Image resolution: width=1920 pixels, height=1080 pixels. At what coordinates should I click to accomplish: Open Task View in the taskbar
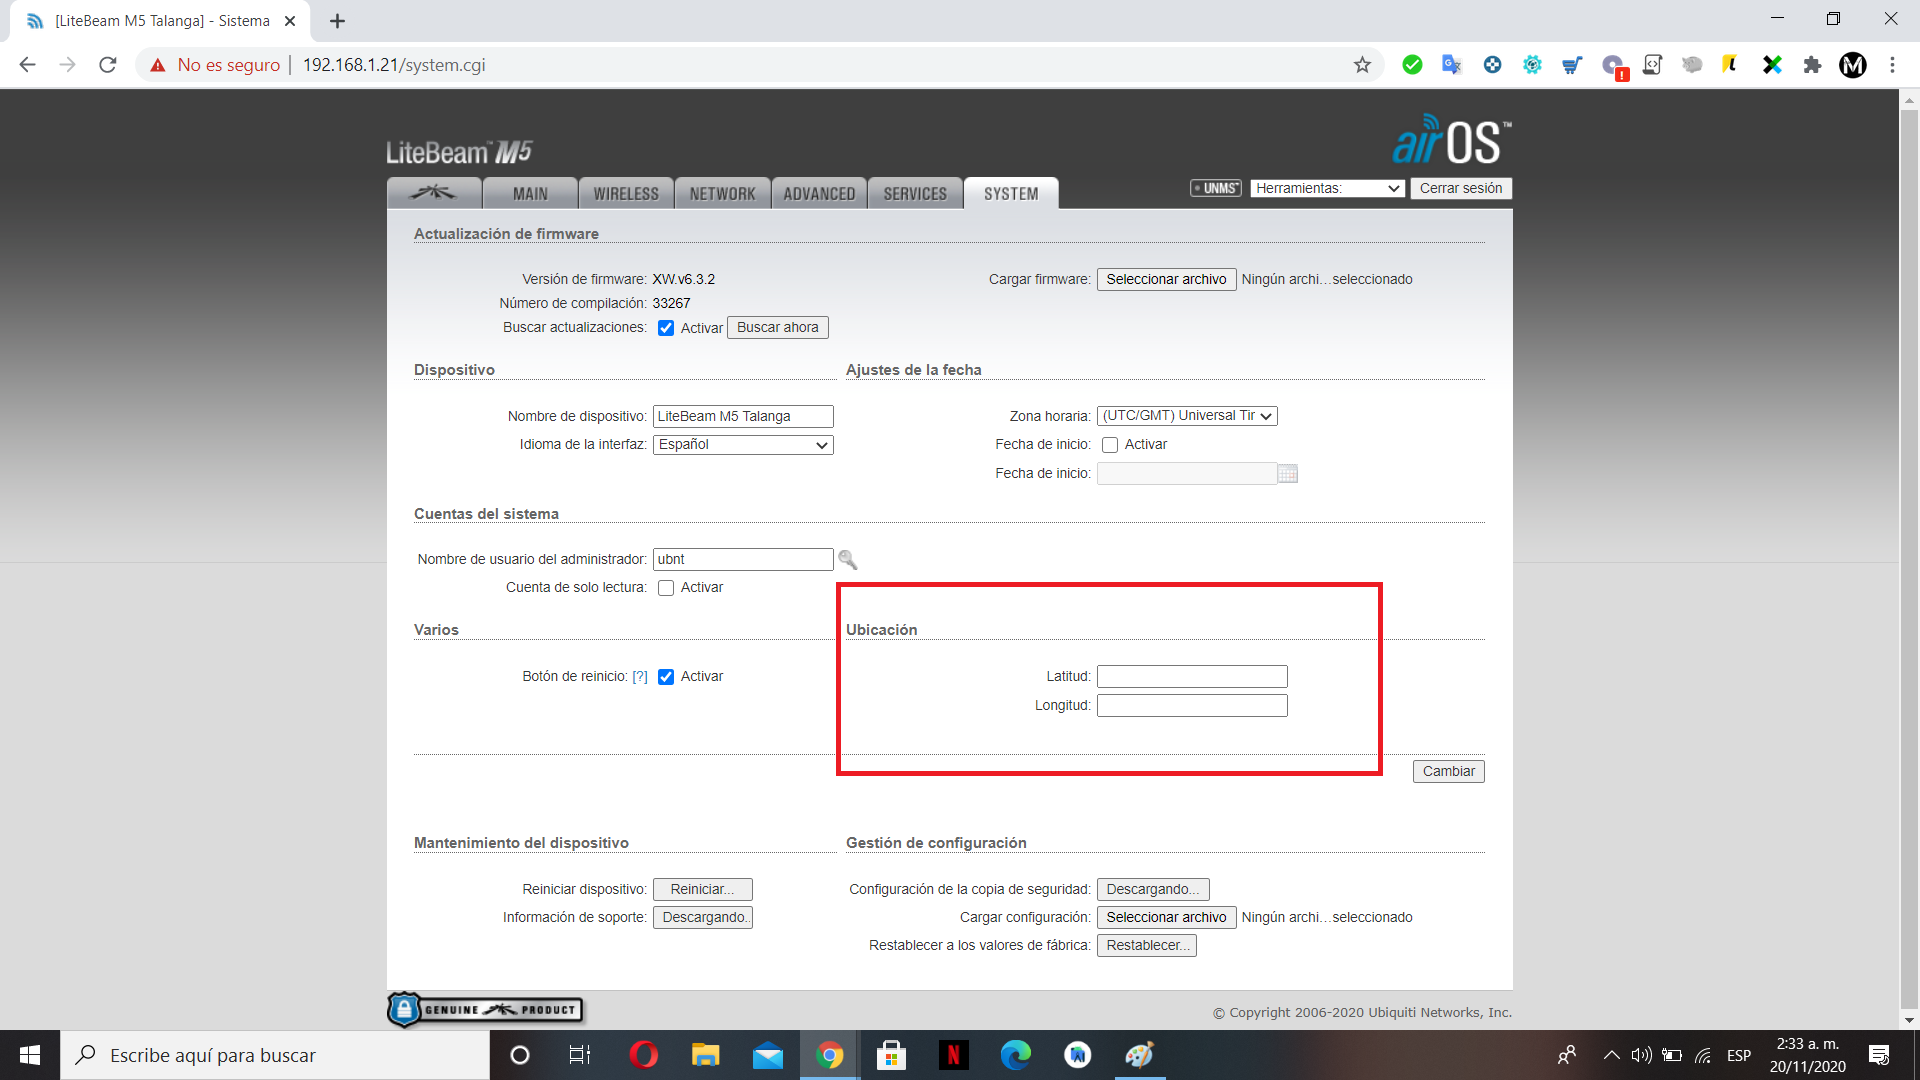click(580, 1055)
